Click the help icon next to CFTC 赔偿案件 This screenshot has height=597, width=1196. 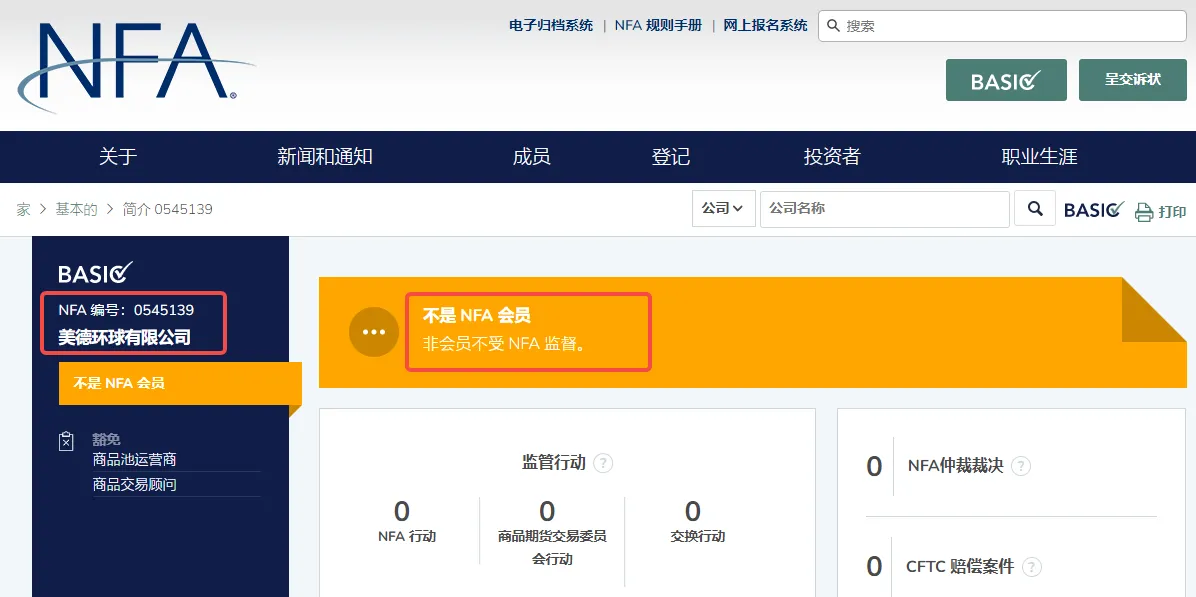[x=1031, y=567]
